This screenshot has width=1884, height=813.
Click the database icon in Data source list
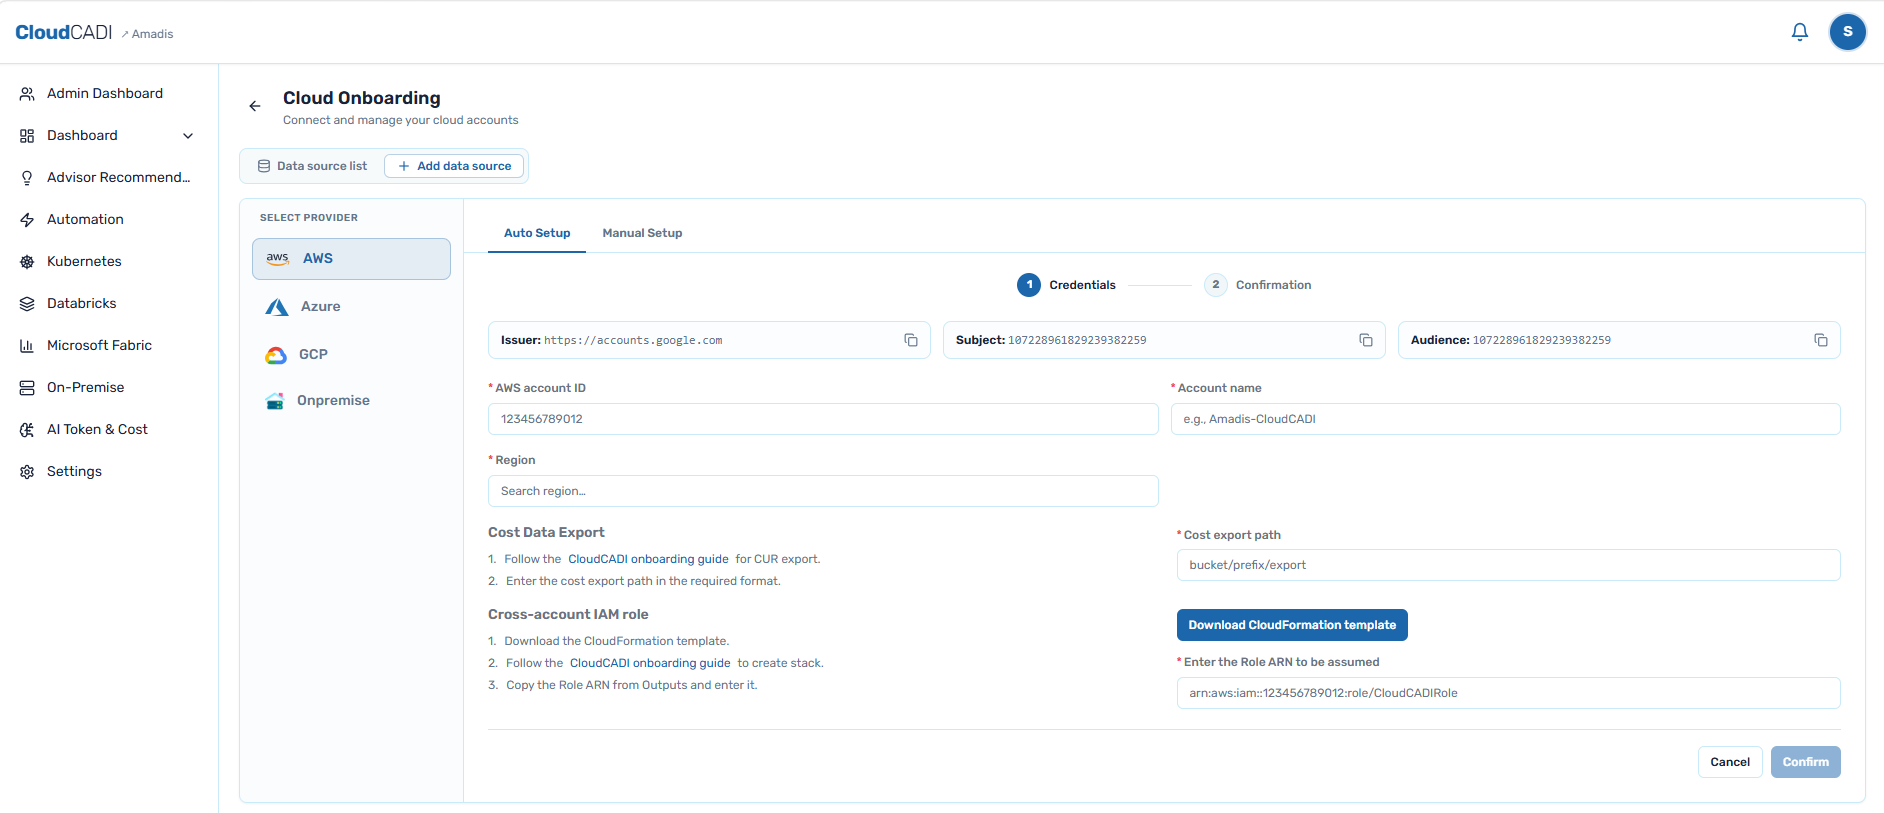[x=264, y=166]
